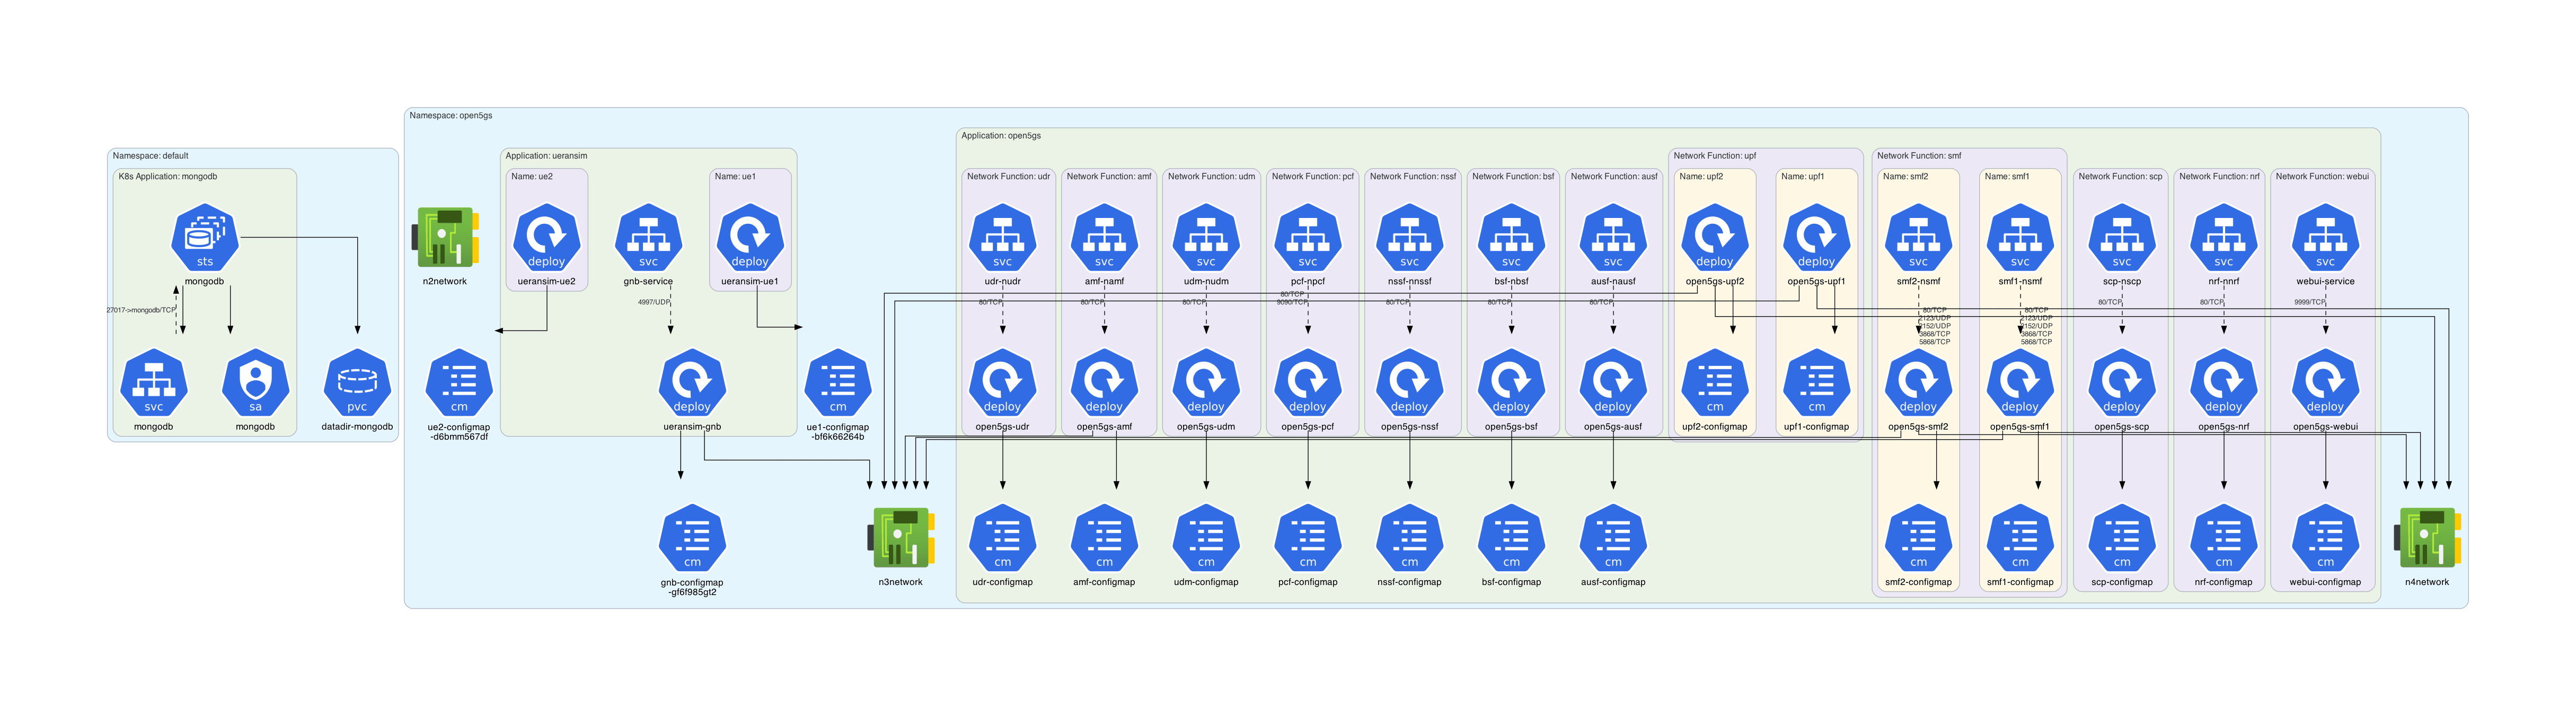
Task: Click the upf1-configmap cm icon
Action: (x=1816, y=382)
